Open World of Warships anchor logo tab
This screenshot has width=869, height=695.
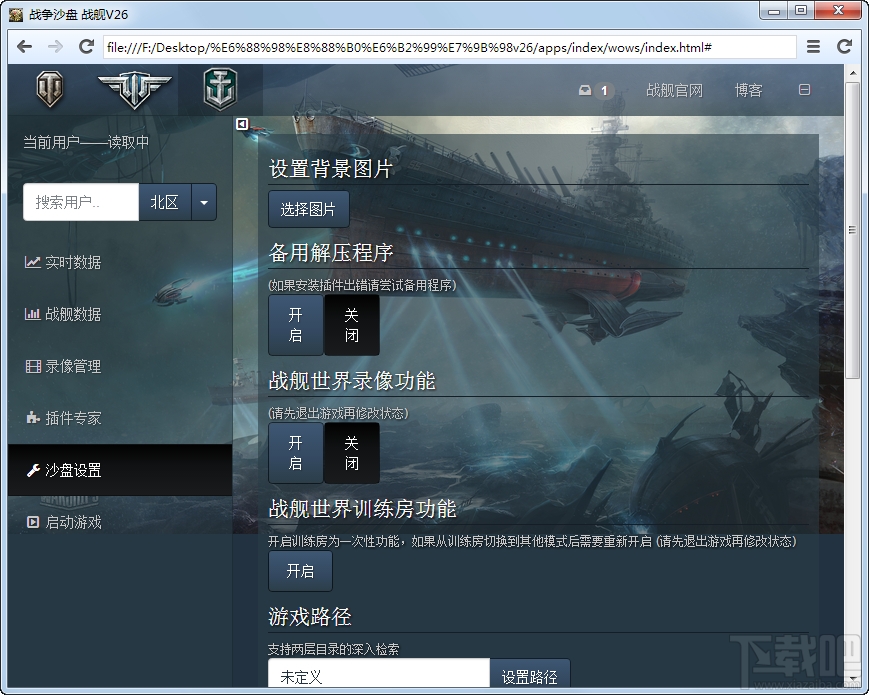click(221, 89)
